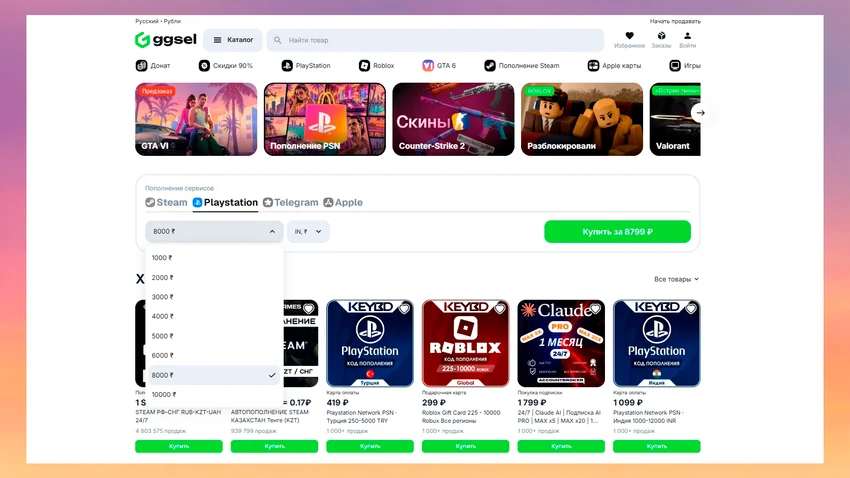Open the IN, ₹ region dropdown

pyautogui.click(x=308, y=231)
